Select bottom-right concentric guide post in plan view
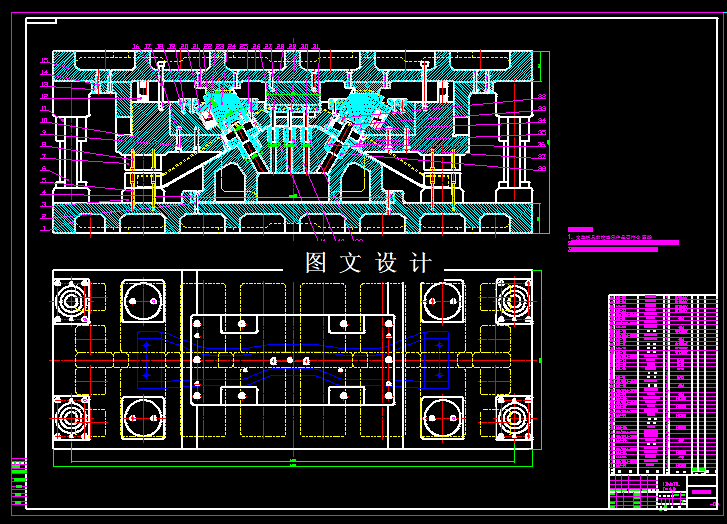Viewport: 727px width, 524px height. pos(514,418)
